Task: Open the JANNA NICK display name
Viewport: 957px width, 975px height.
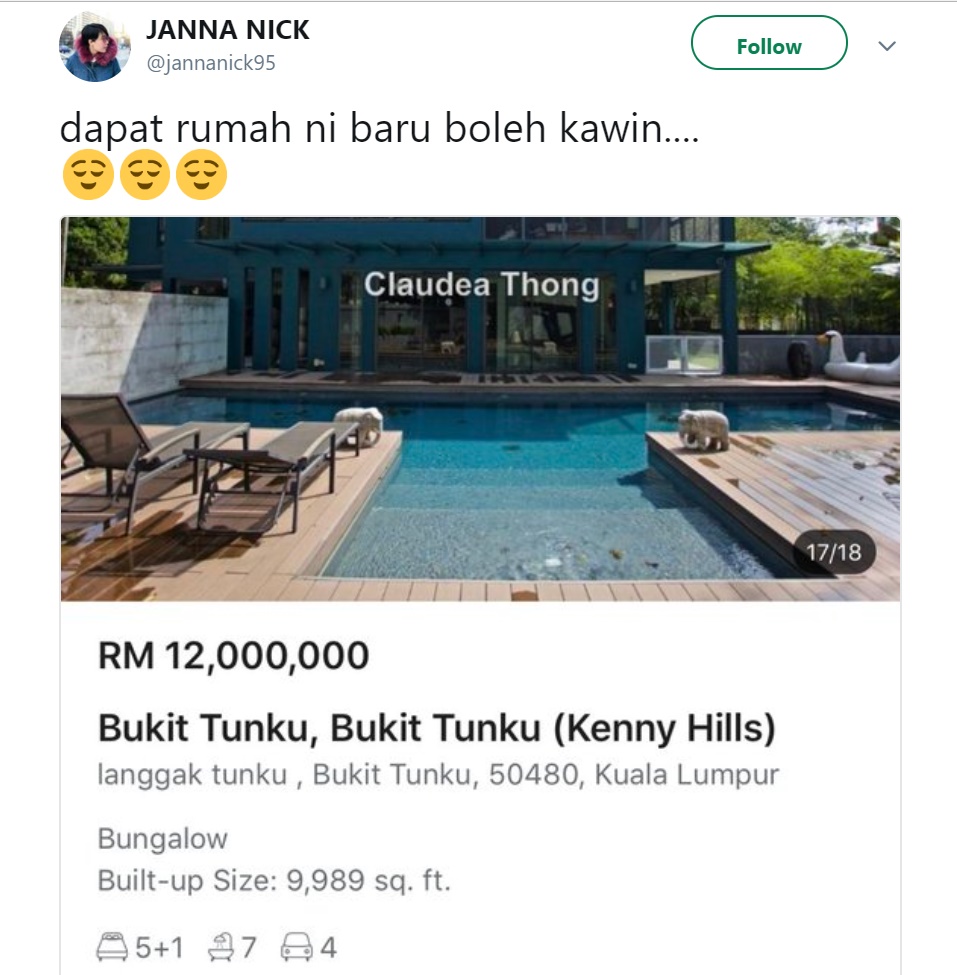Action: pyautogui.click(x=228, y=30)
